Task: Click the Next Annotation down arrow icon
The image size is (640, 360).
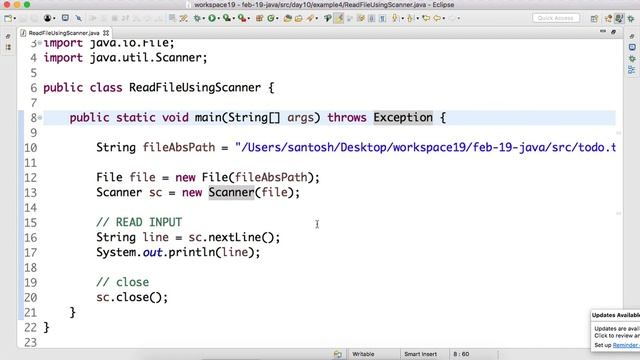Action: pos(395,18)
